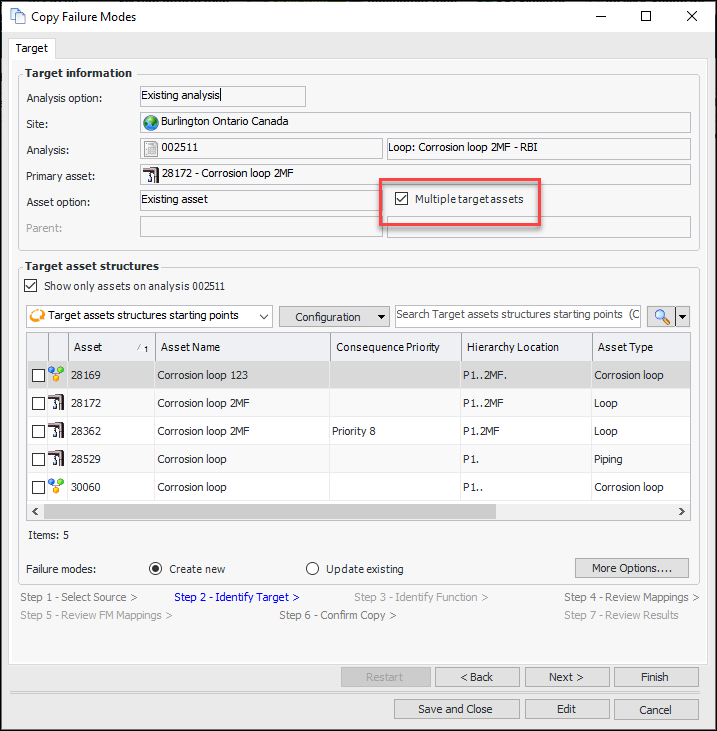Click loop icon for asset 28172 row
The width and height of the screenshot is (717, 731).
point(56,403)
